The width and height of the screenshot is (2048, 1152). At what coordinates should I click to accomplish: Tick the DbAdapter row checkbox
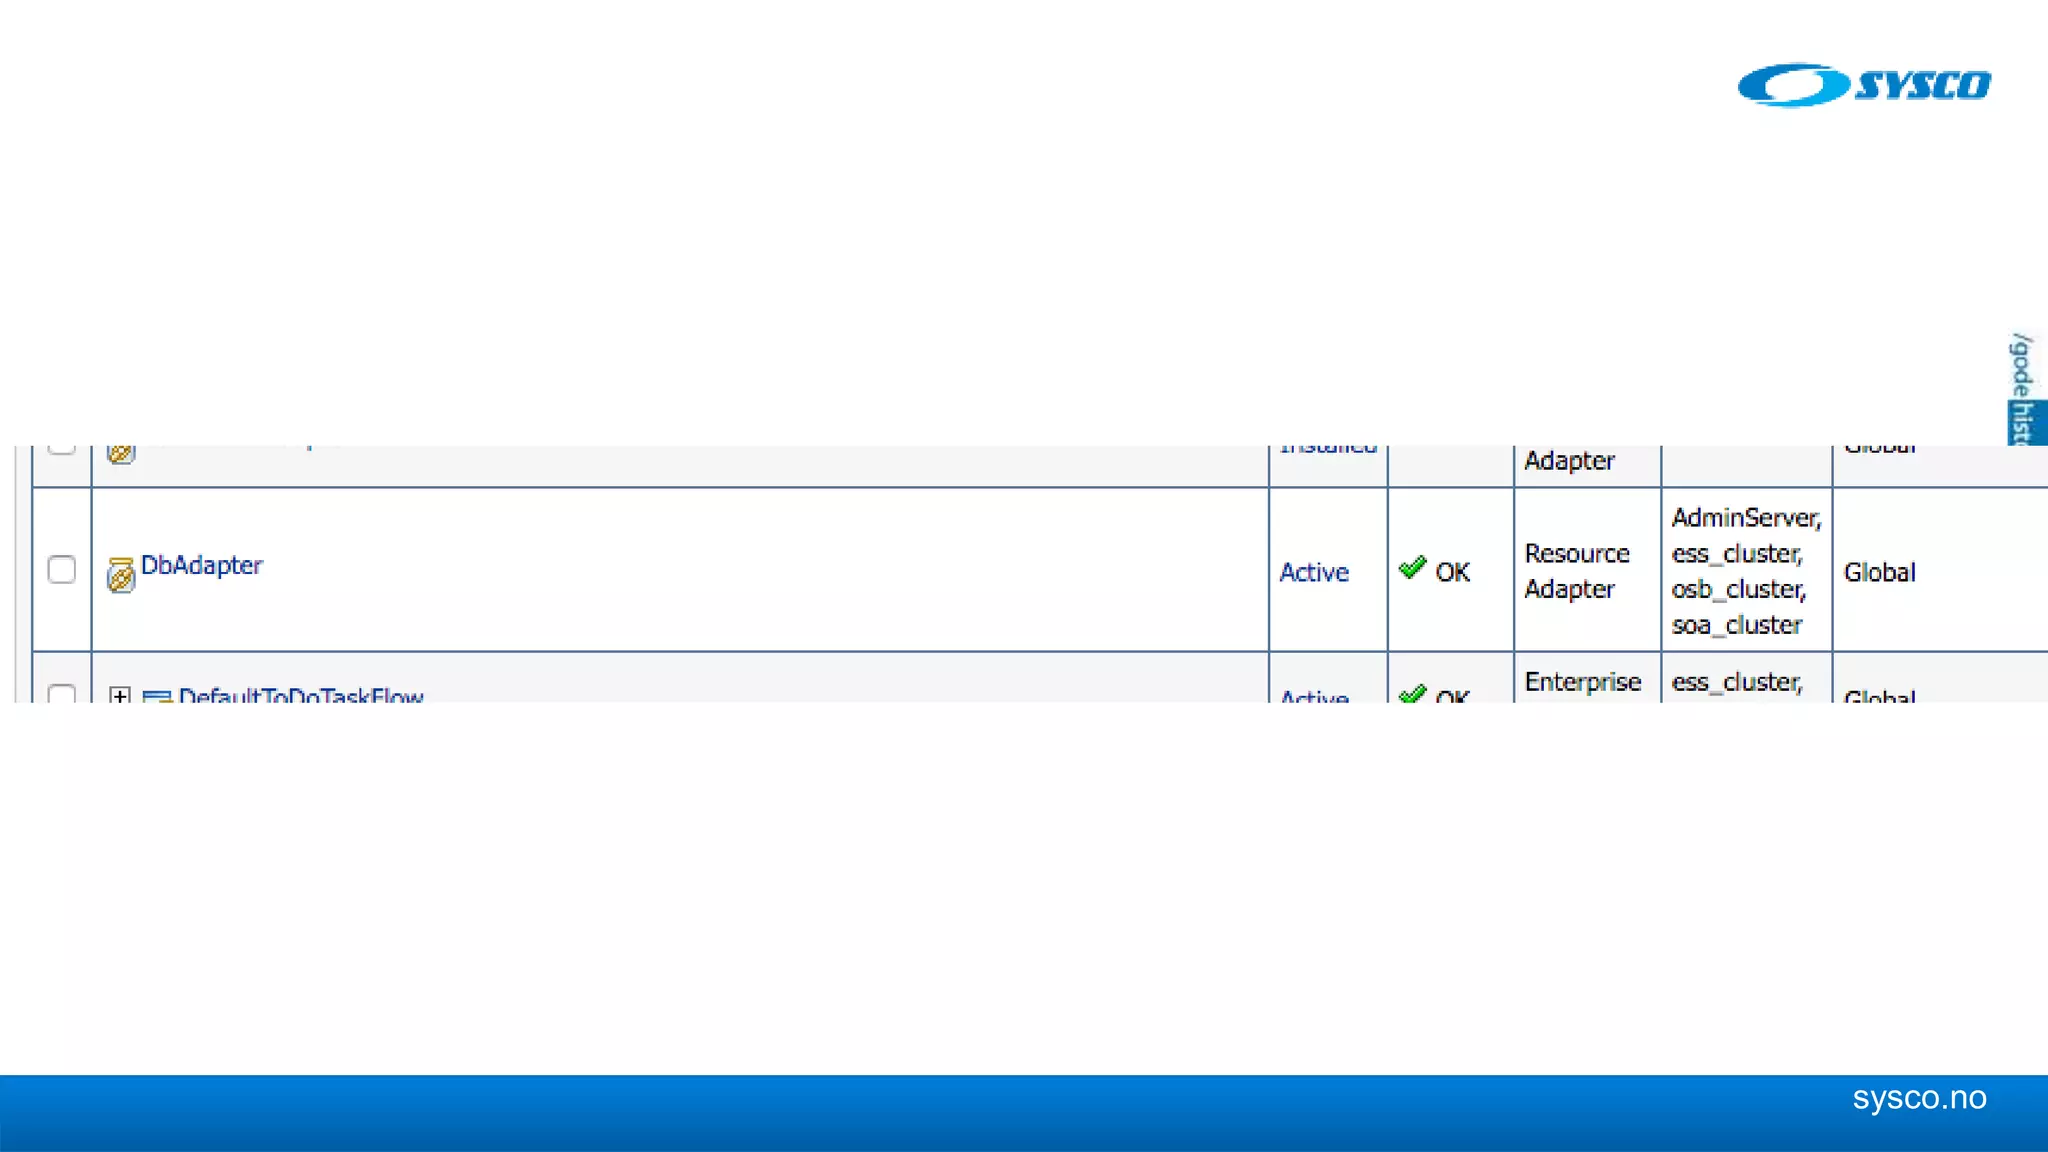click(62, 570)
